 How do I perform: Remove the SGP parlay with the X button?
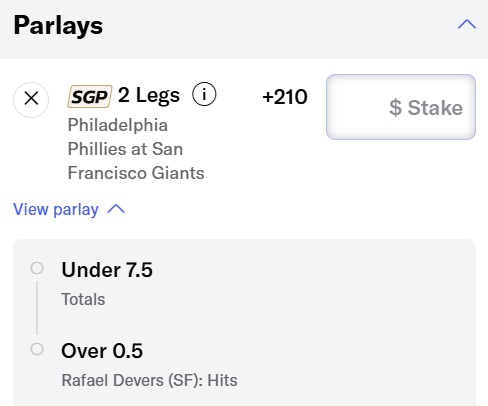(x=31, y=99)
